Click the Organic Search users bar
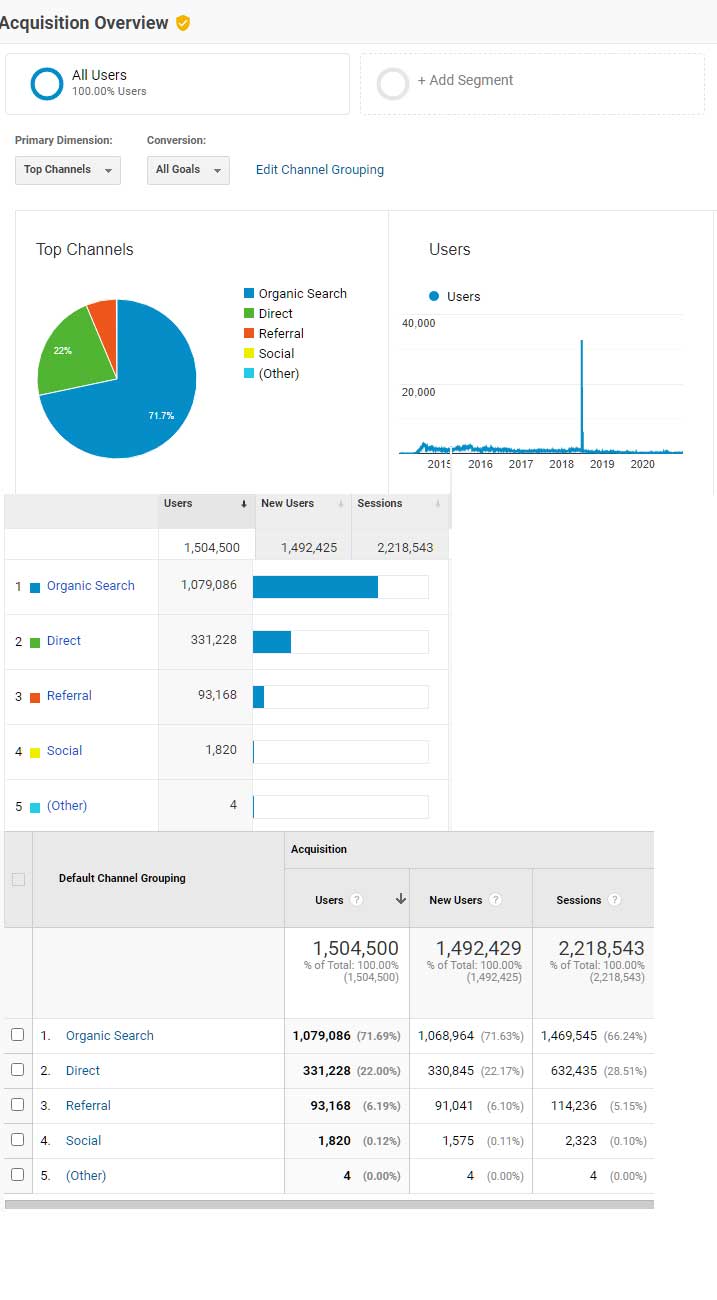The width and height of the screenshot is (717, 1300). click(315, 587)
